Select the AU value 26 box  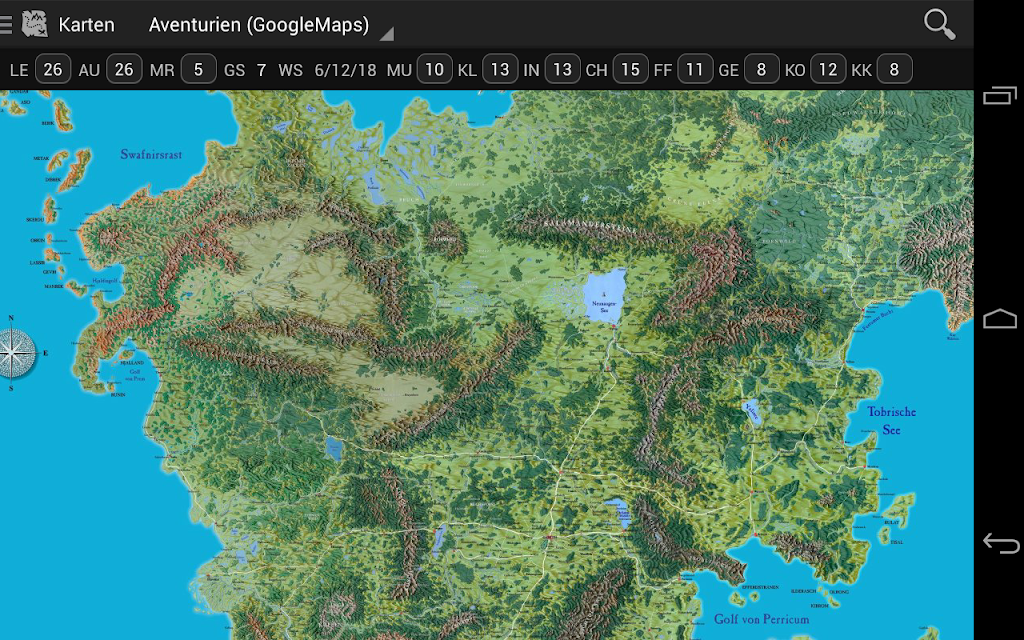coord(124,69)
